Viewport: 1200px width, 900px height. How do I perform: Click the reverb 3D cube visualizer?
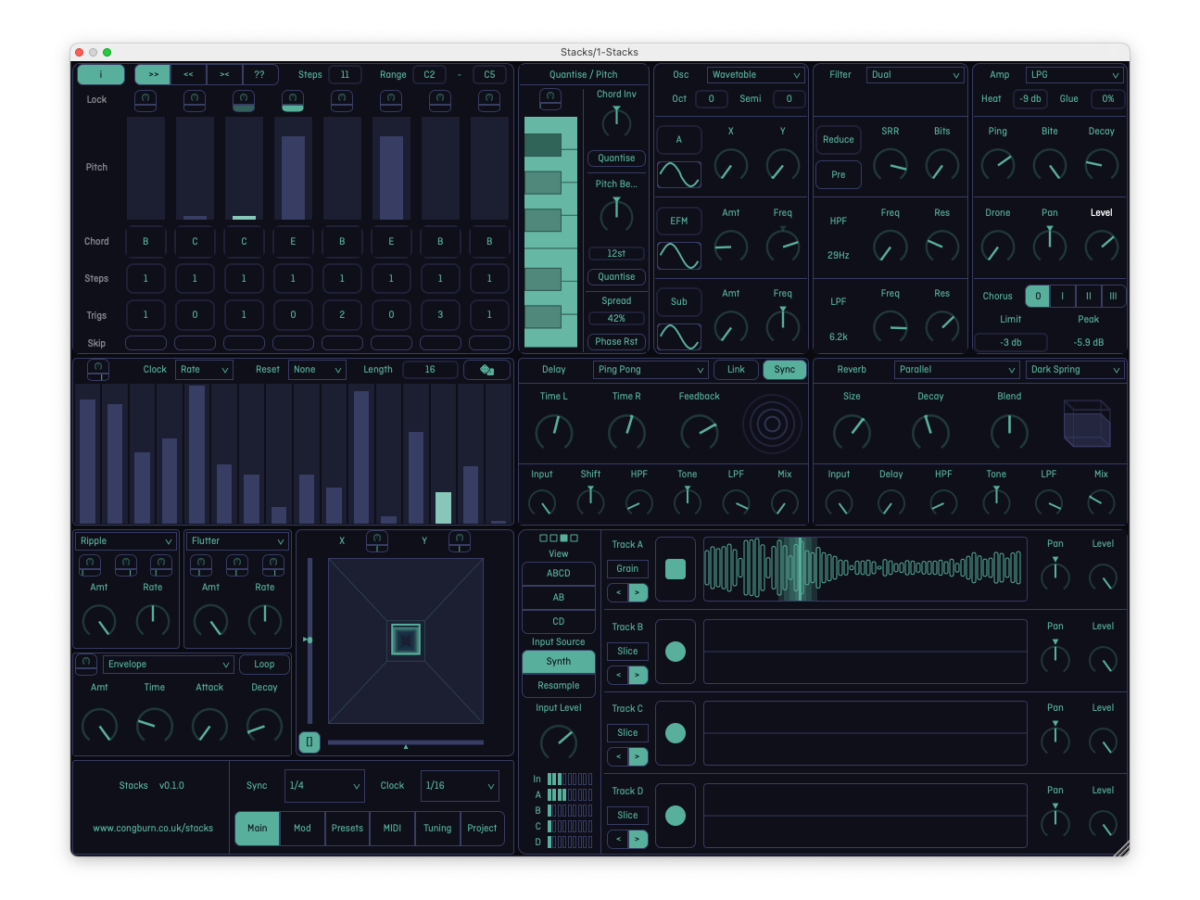pyautogui.click(x=1086, y=424)
